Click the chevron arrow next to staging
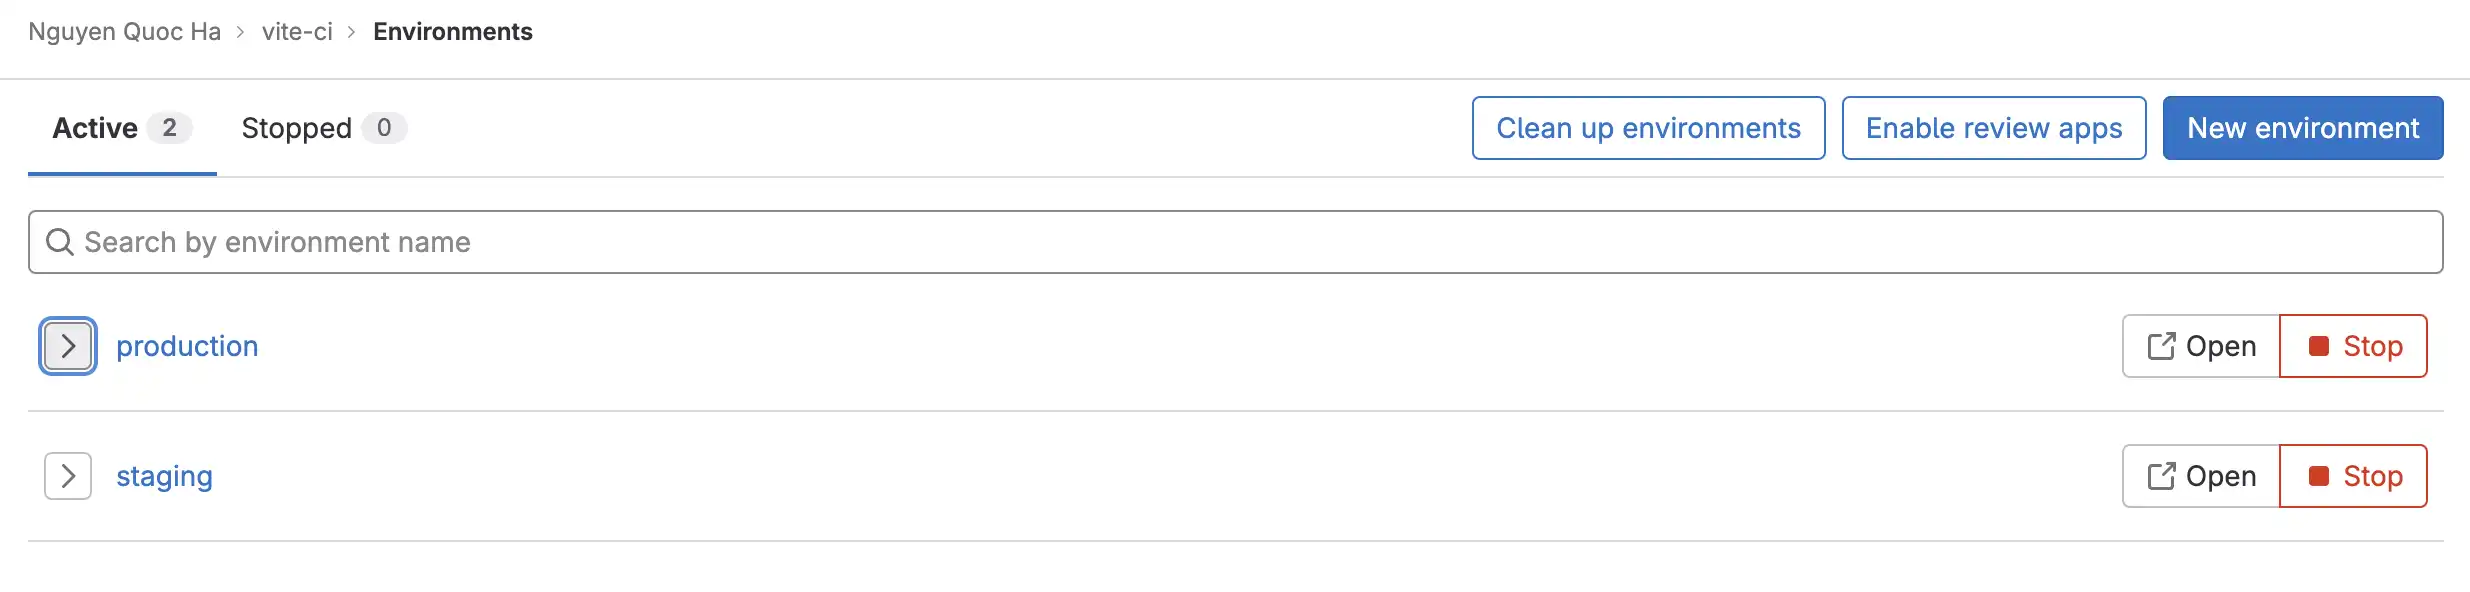 click(x=66, y=476)
